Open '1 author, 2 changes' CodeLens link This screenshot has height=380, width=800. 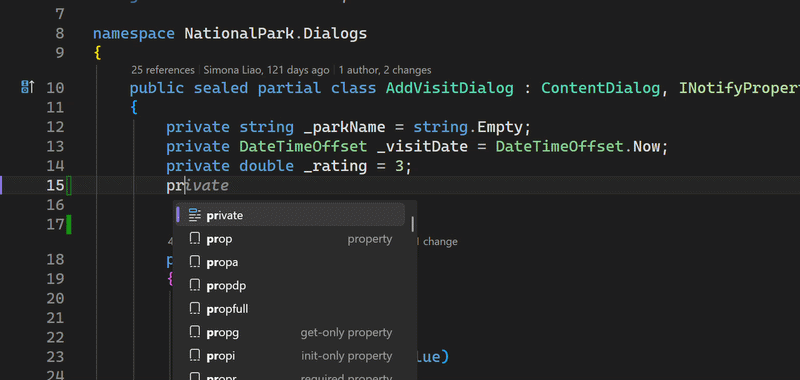pos(385,70)
